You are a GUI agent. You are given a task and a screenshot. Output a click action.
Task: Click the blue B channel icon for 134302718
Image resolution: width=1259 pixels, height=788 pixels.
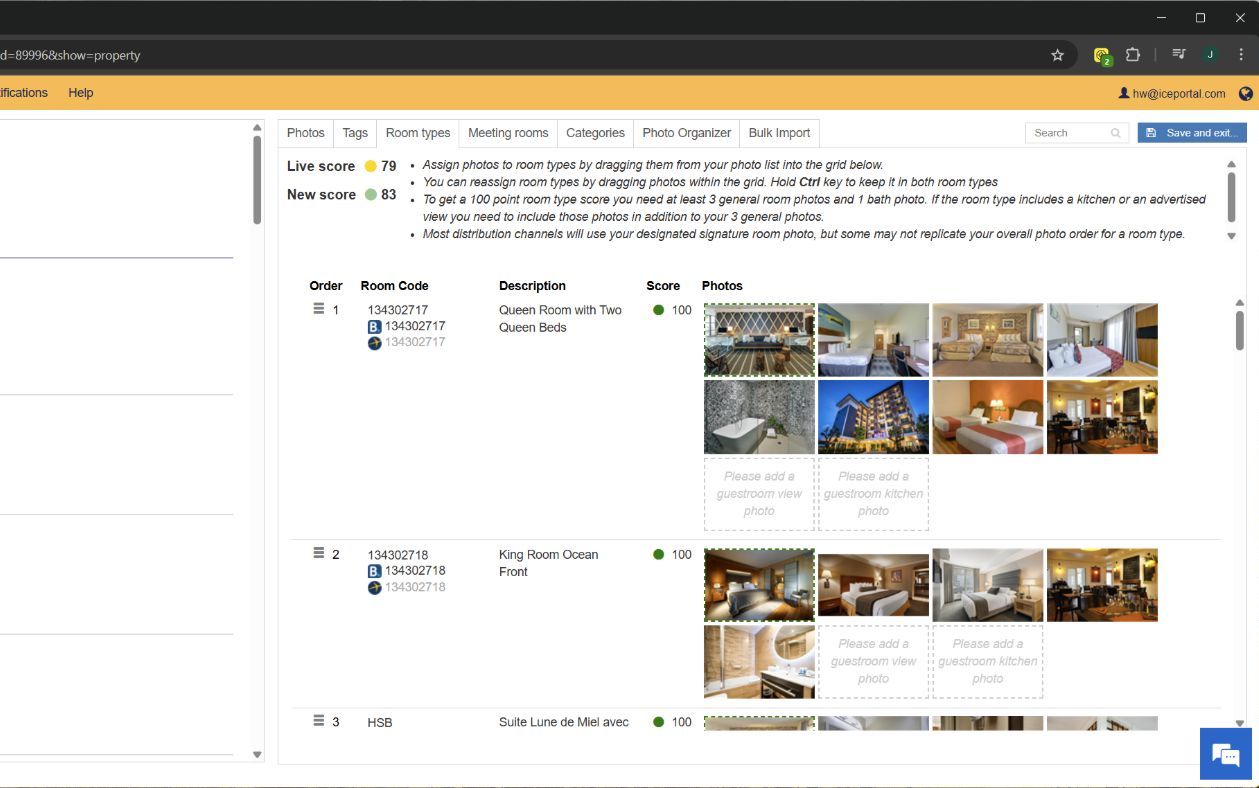tap(374, 571)
